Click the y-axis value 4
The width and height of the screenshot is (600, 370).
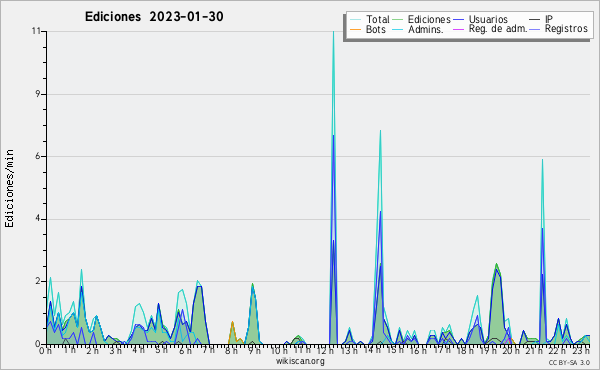pos(38,219)
